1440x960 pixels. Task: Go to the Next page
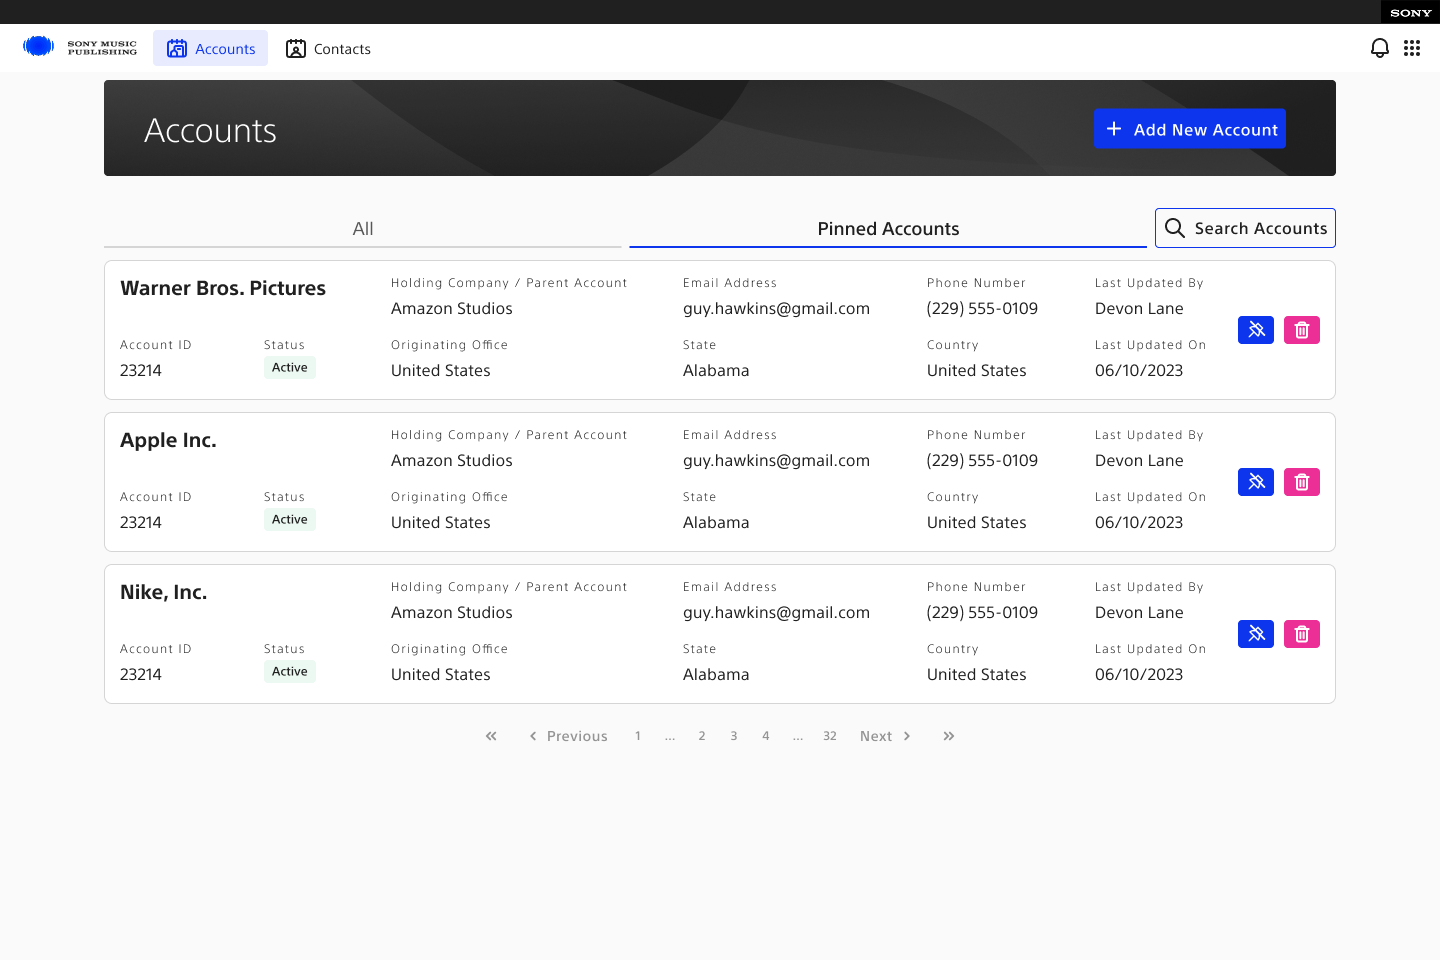click(x=886, y=736)
